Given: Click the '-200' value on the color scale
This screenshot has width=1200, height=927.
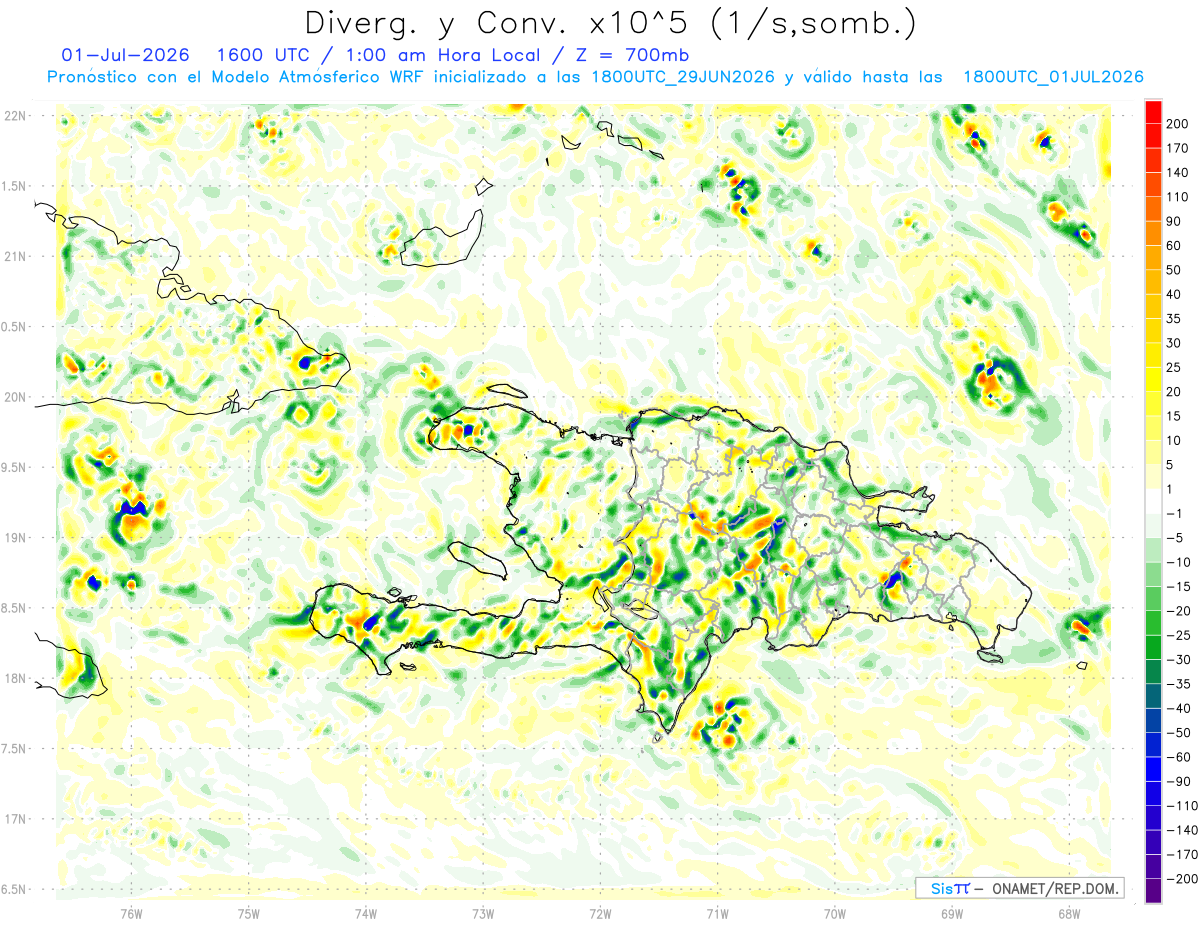Looking at the screenshot, I should (1181, 879).
